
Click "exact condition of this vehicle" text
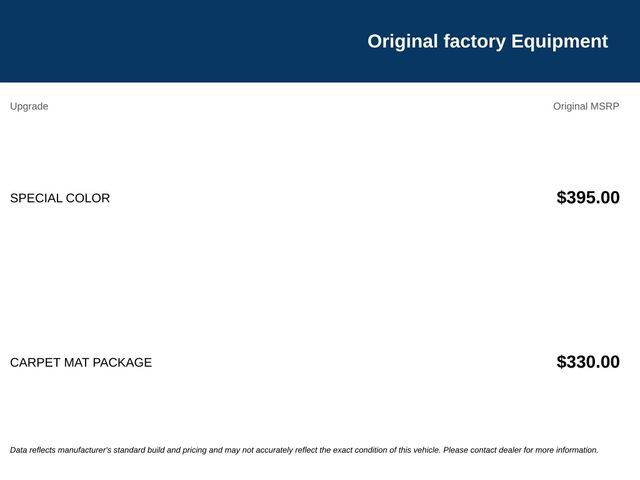386,450
